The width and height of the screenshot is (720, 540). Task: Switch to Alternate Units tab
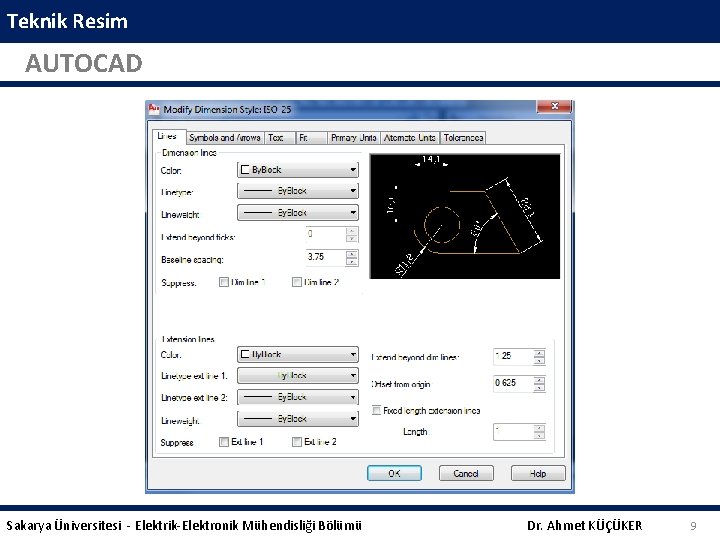410,138
